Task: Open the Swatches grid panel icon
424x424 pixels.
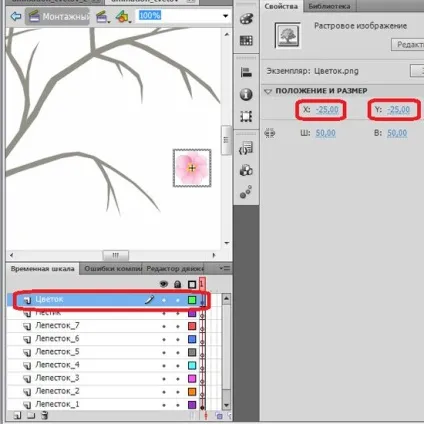Action: pos(246,41)
